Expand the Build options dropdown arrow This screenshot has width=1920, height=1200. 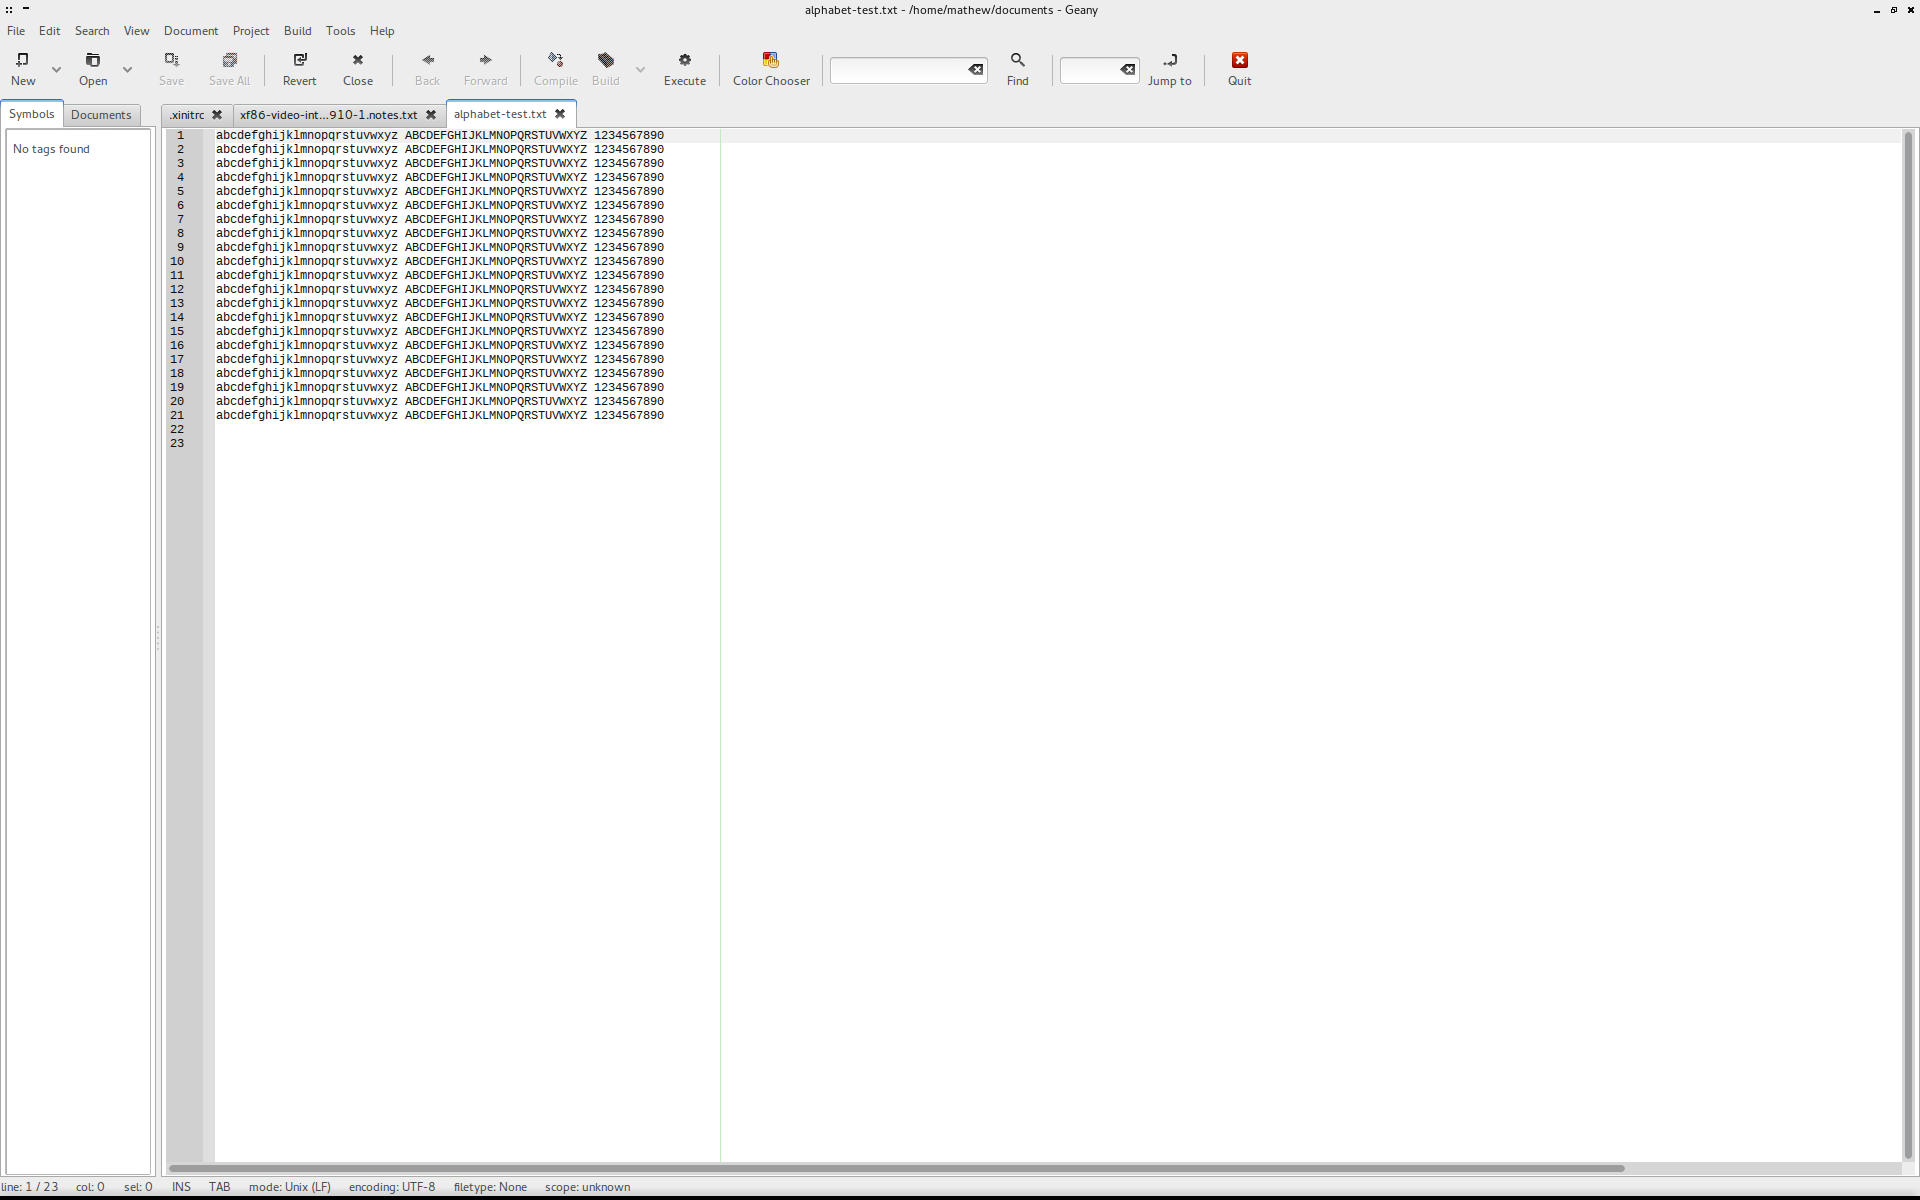click(x=640, y=70)
